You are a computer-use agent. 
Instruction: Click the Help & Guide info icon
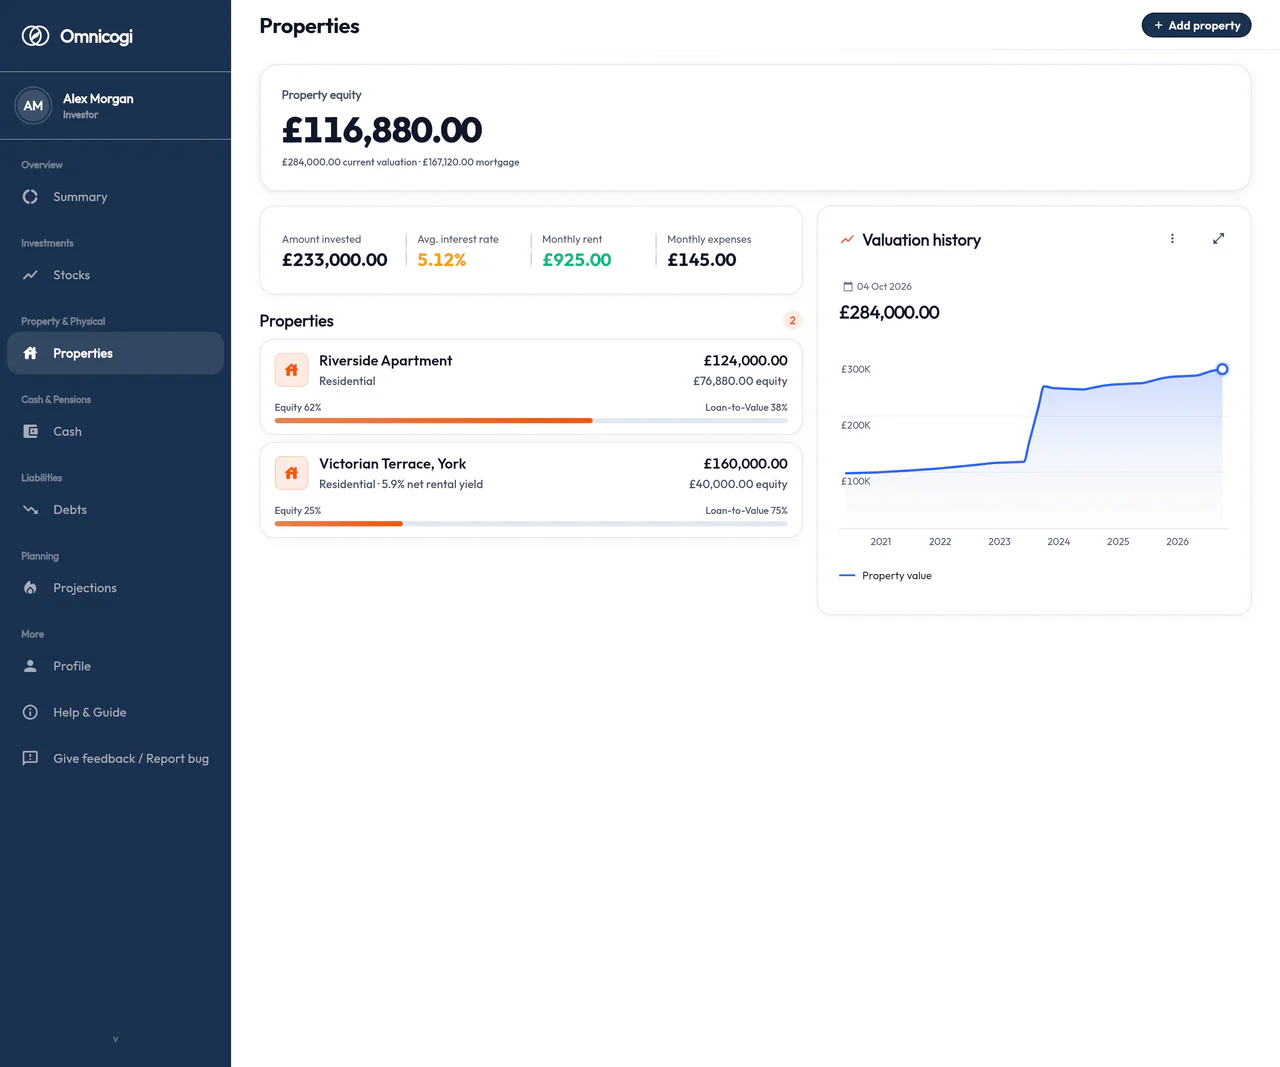tap(30, 712)
